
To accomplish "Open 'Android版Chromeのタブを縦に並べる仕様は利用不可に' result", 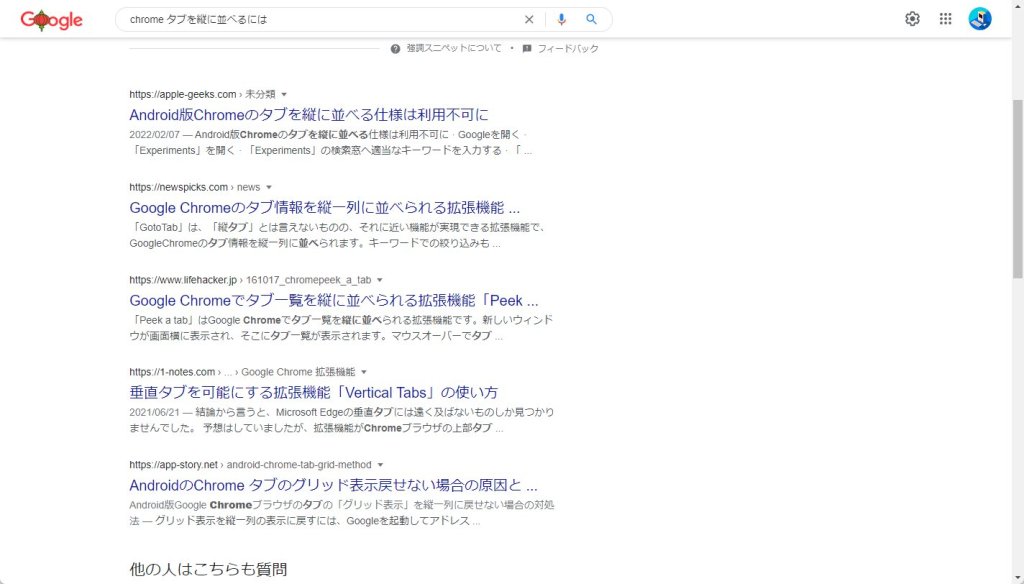I will [309, 115].
